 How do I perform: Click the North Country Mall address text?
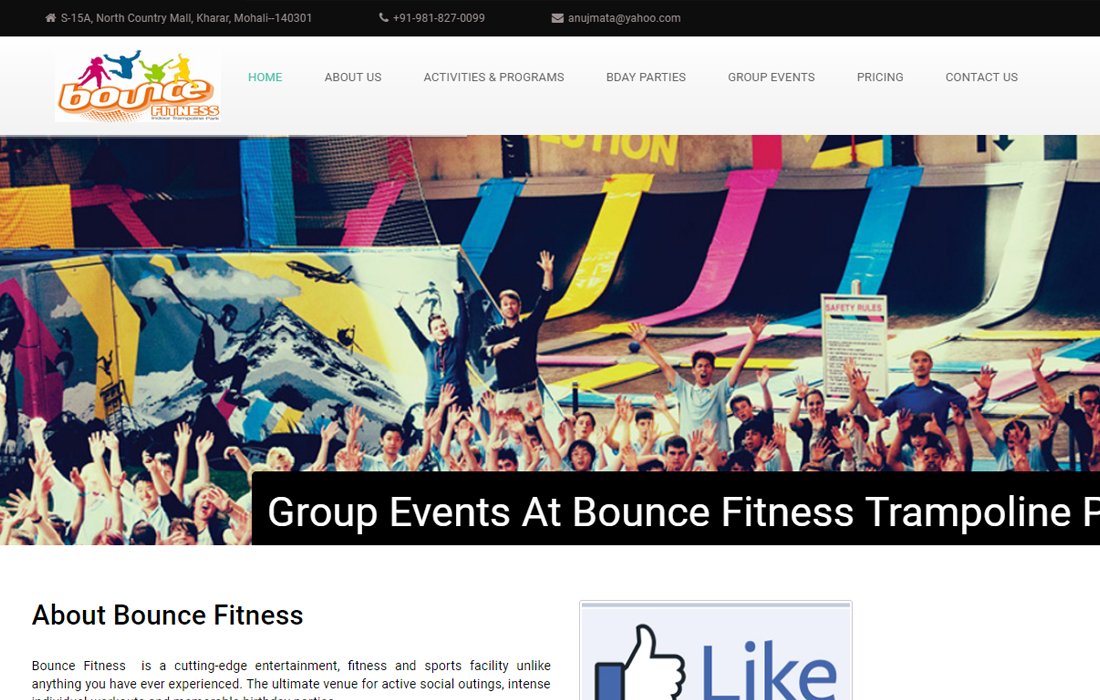click(186, 18)
